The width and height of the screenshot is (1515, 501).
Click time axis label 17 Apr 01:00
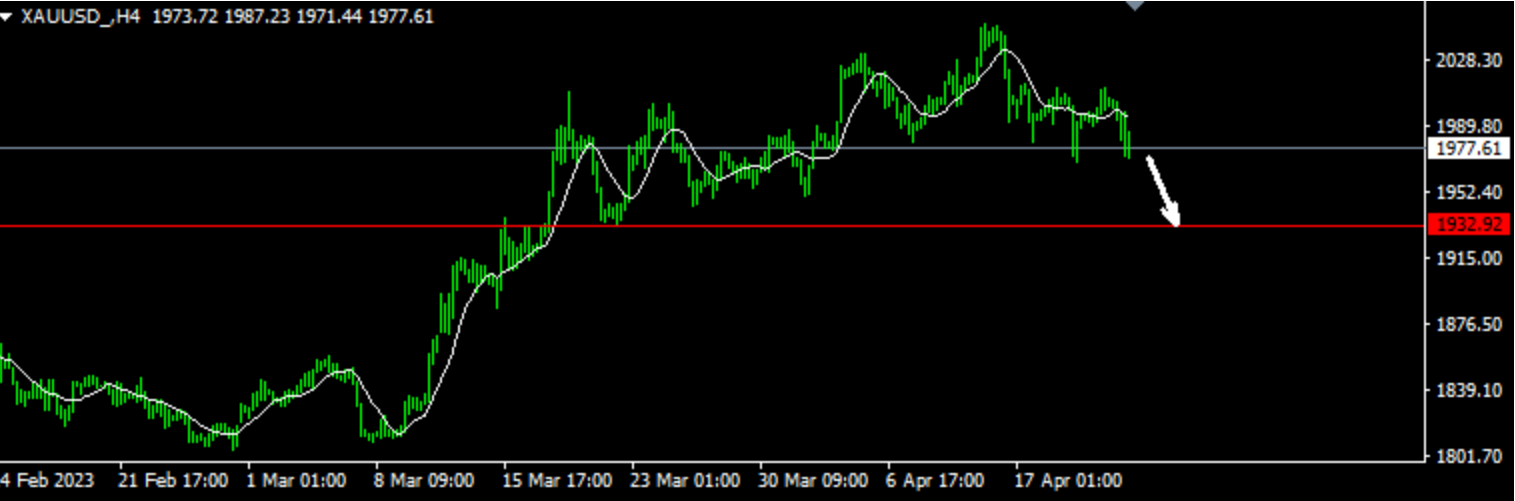(x=1068, y=480)
